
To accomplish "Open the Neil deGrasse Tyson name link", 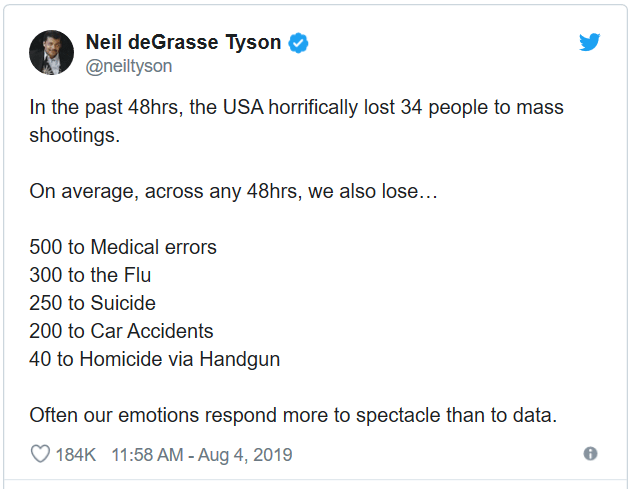I will (185, 42).
